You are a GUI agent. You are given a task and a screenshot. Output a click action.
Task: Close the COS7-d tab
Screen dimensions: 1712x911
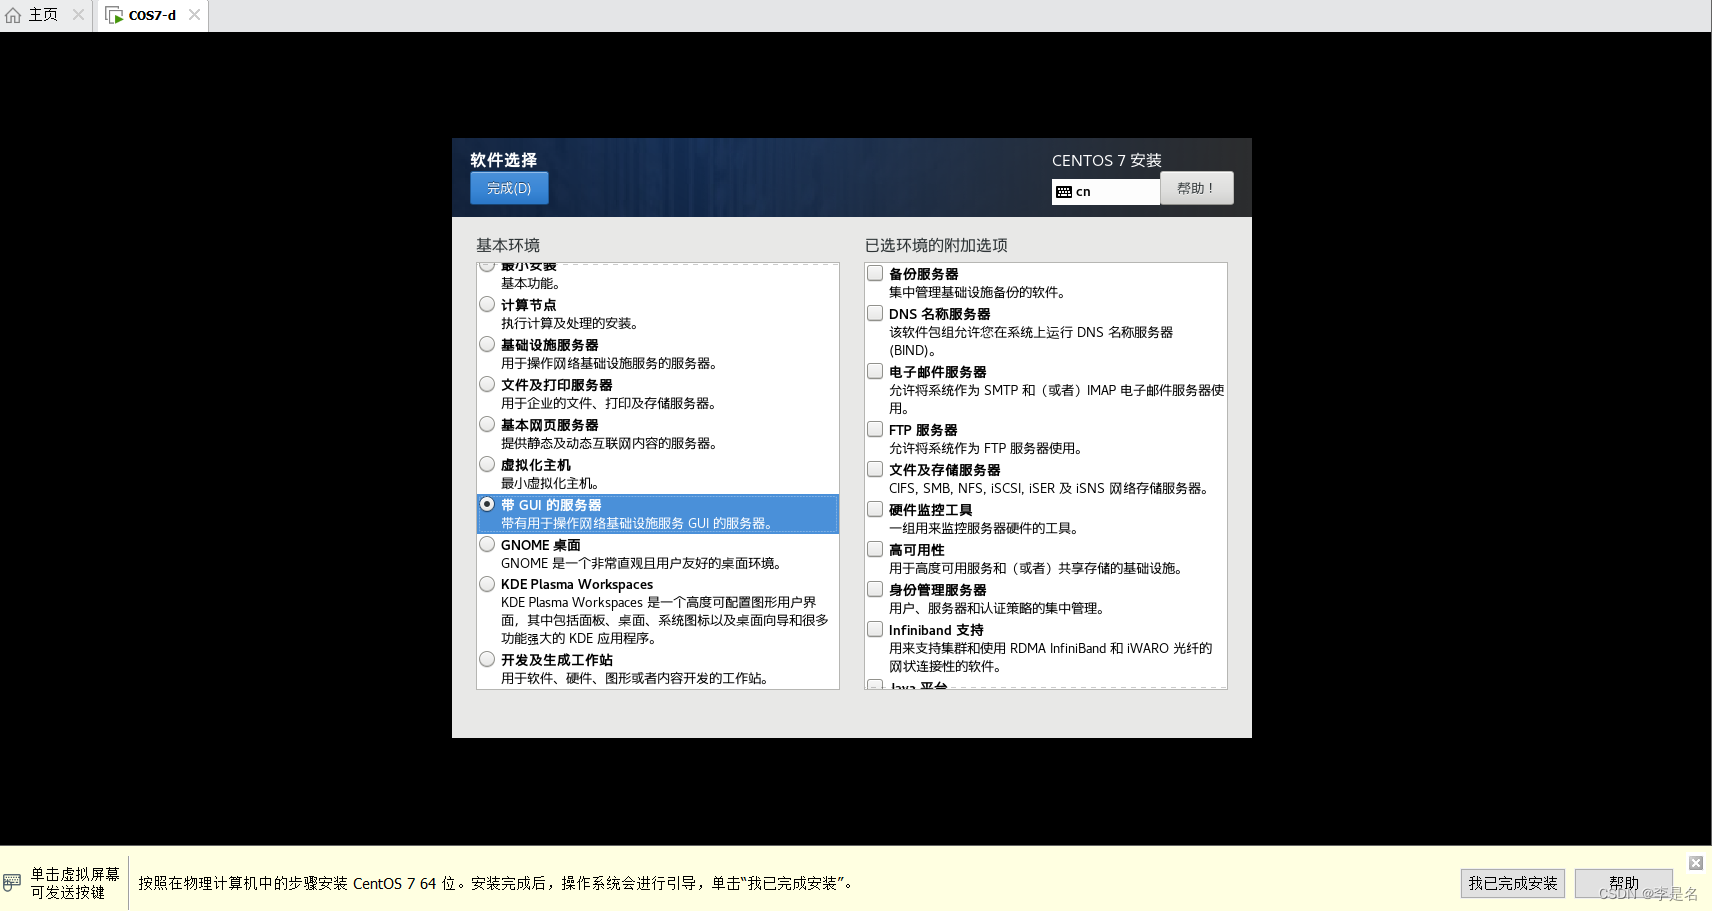[x=194, y=15]
